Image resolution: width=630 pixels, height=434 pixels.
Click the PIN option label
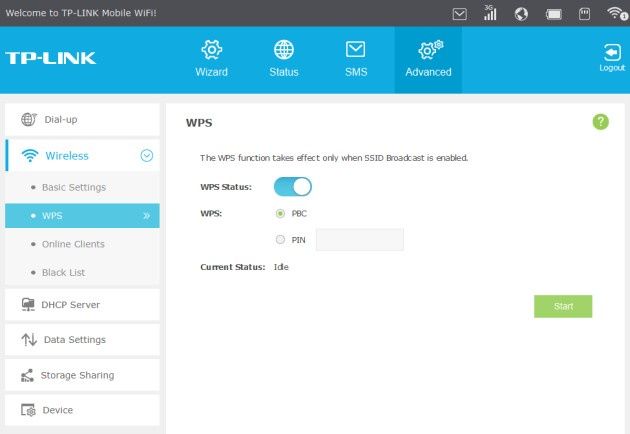point(299,240)
